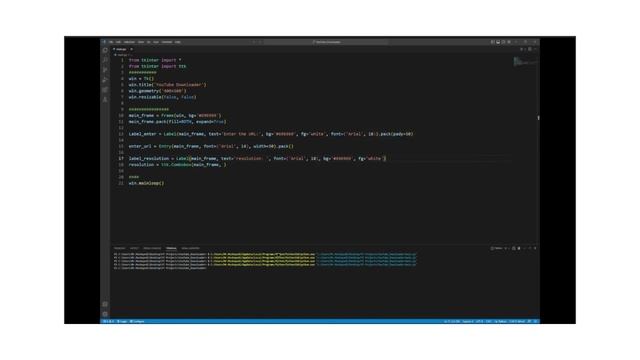Open the Manage gear in activity bar
Viewport: 640px width, 360px height.
pos(105,314)
